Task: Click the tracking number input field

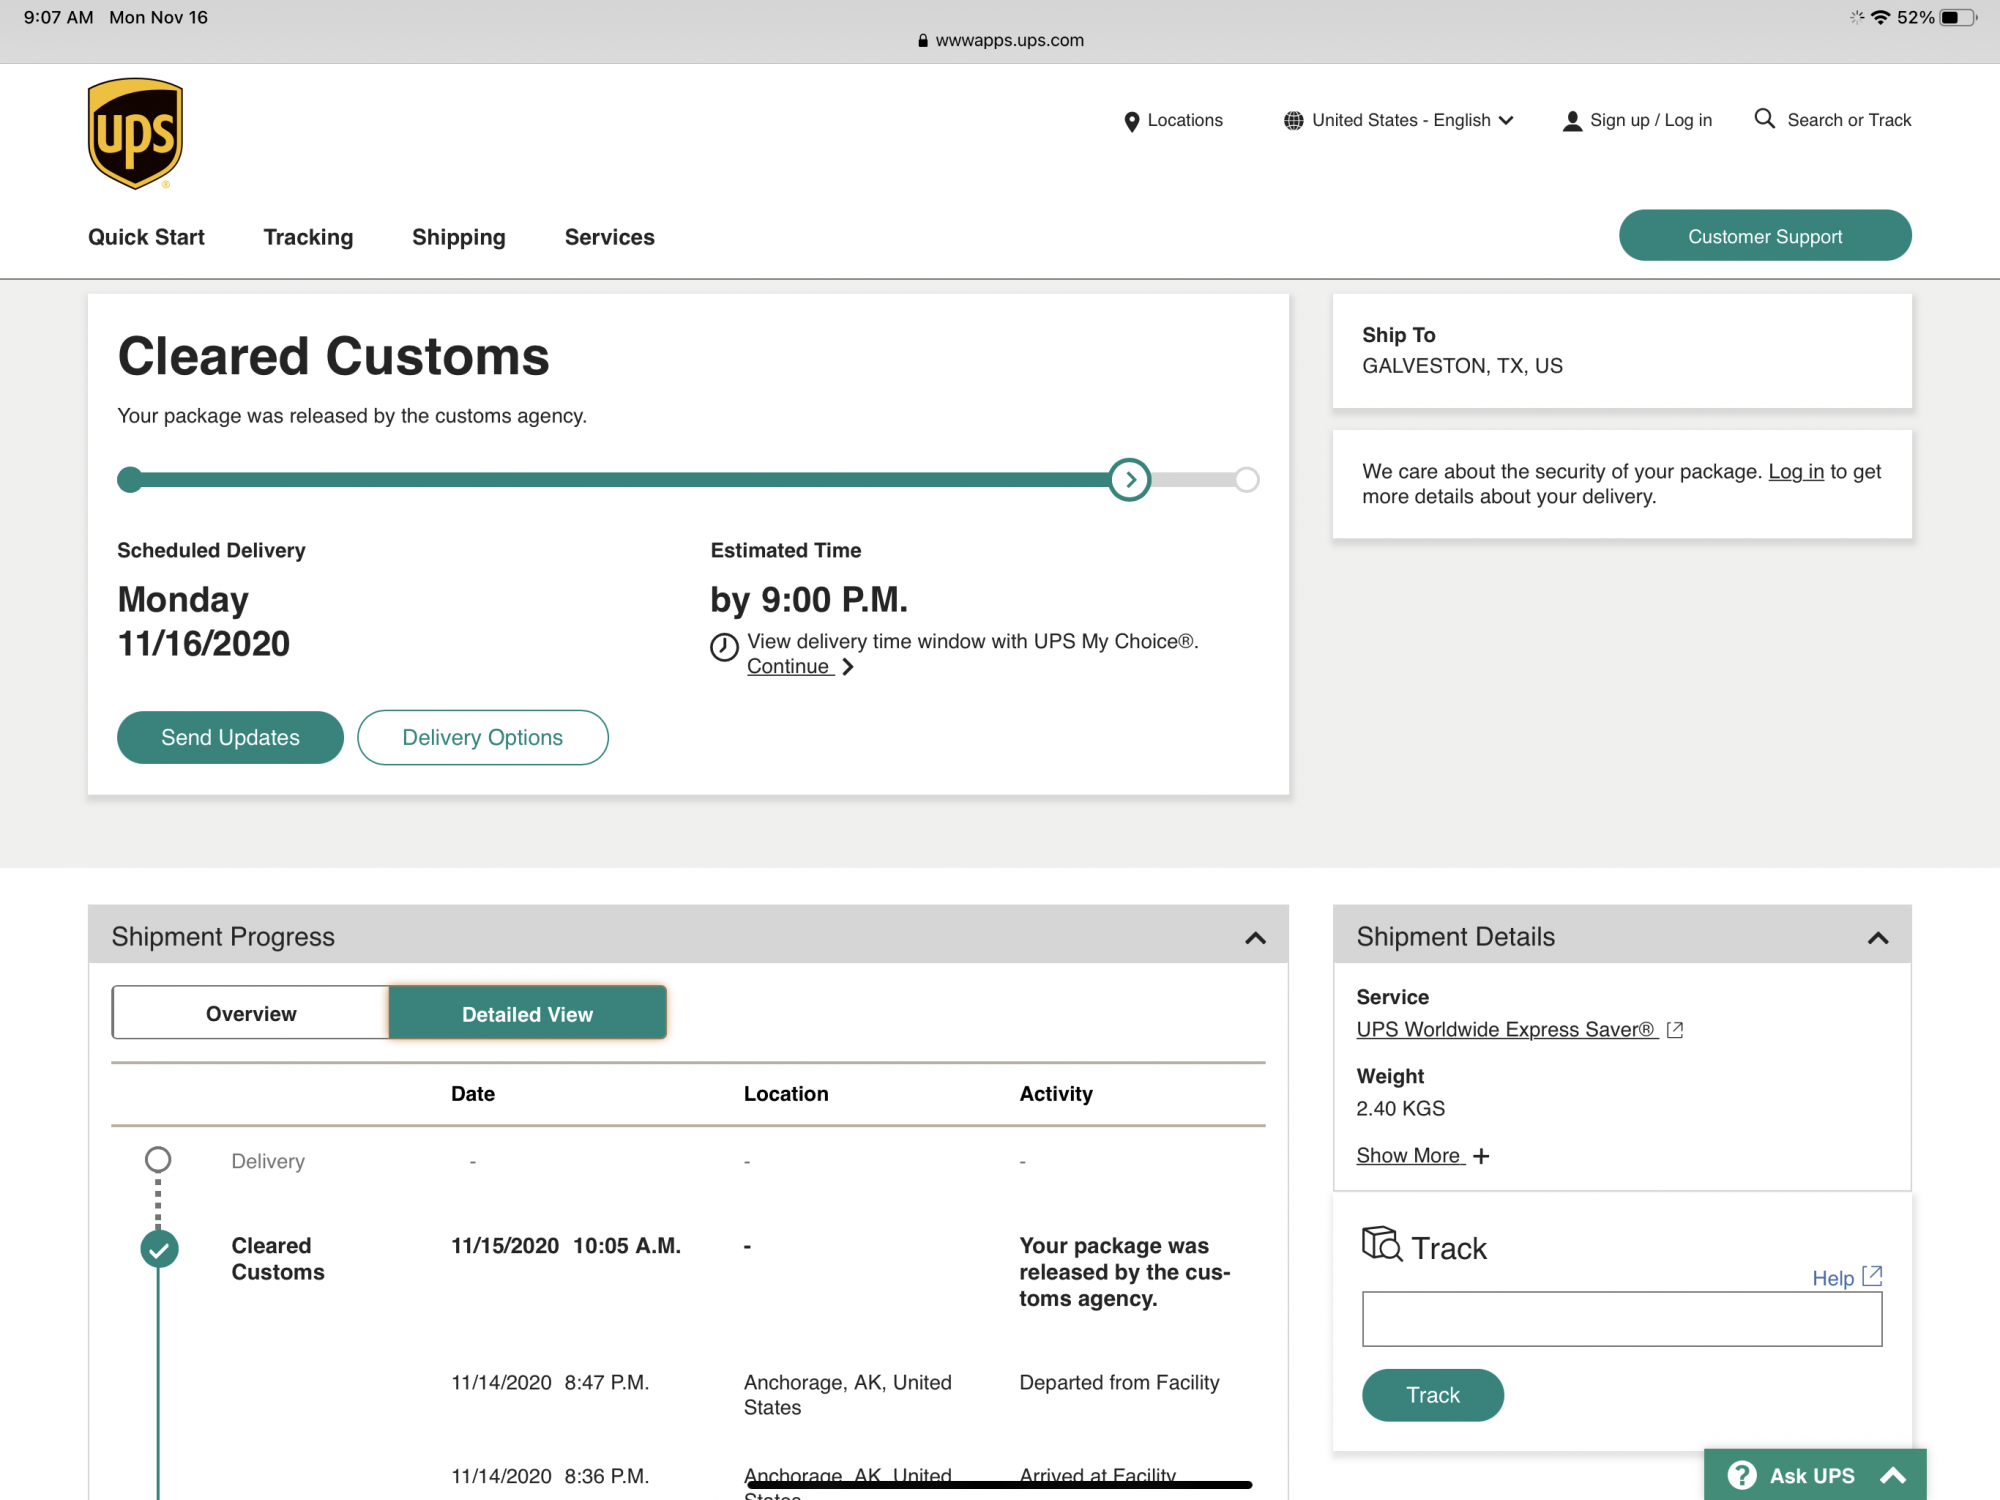Action: [1621, 1319]
